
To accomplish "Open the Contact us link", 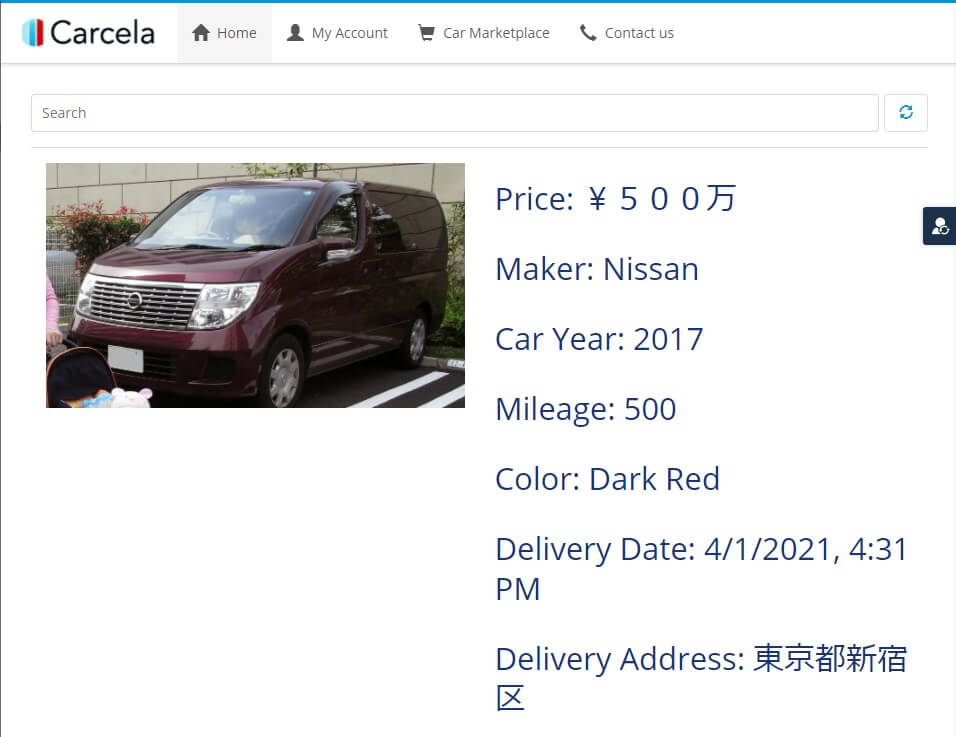I will [x=626, y=33].
